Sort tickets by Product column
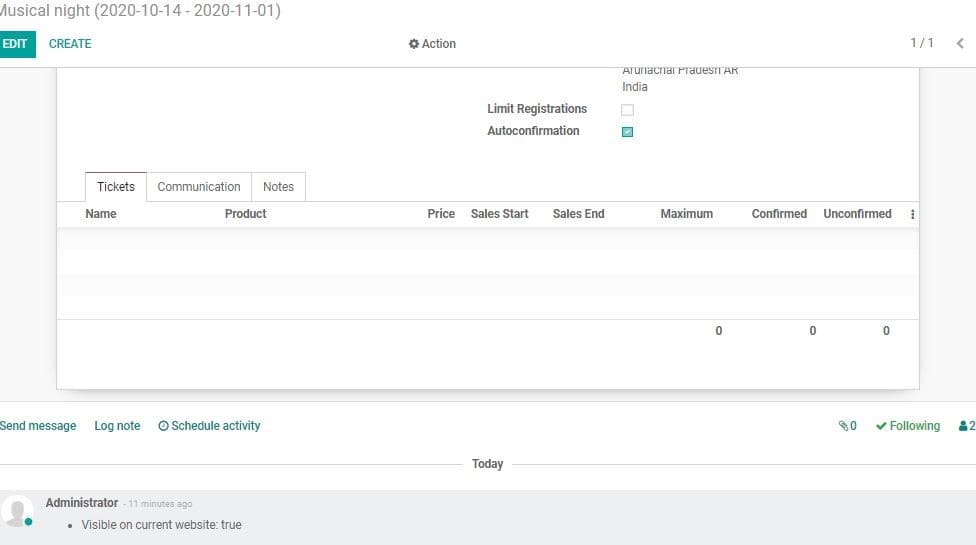The image size is (976, 545). pyautogui.click(x=245, y=214)
